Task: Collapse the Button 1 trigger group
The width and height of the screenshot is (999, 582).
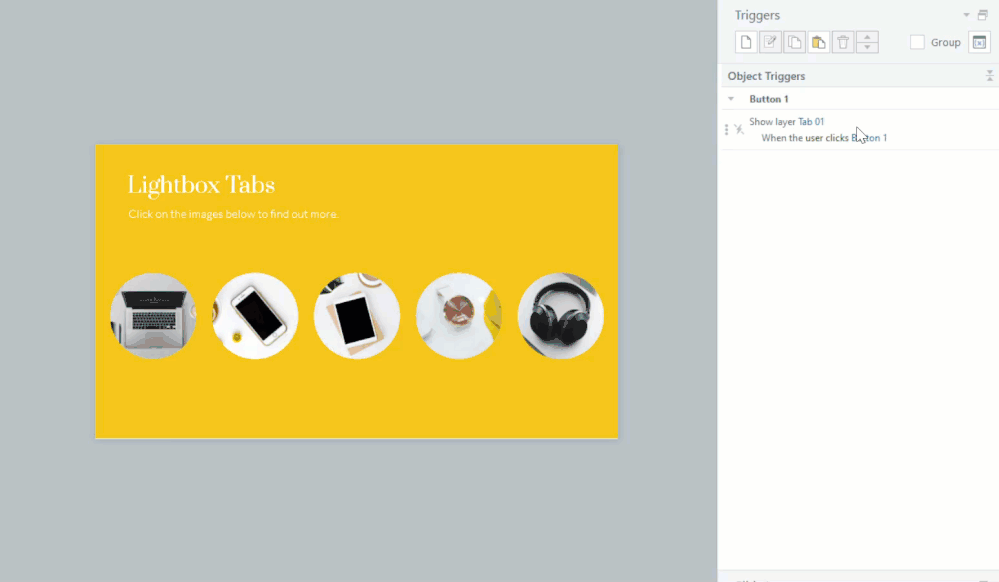Action: (731, 99)
